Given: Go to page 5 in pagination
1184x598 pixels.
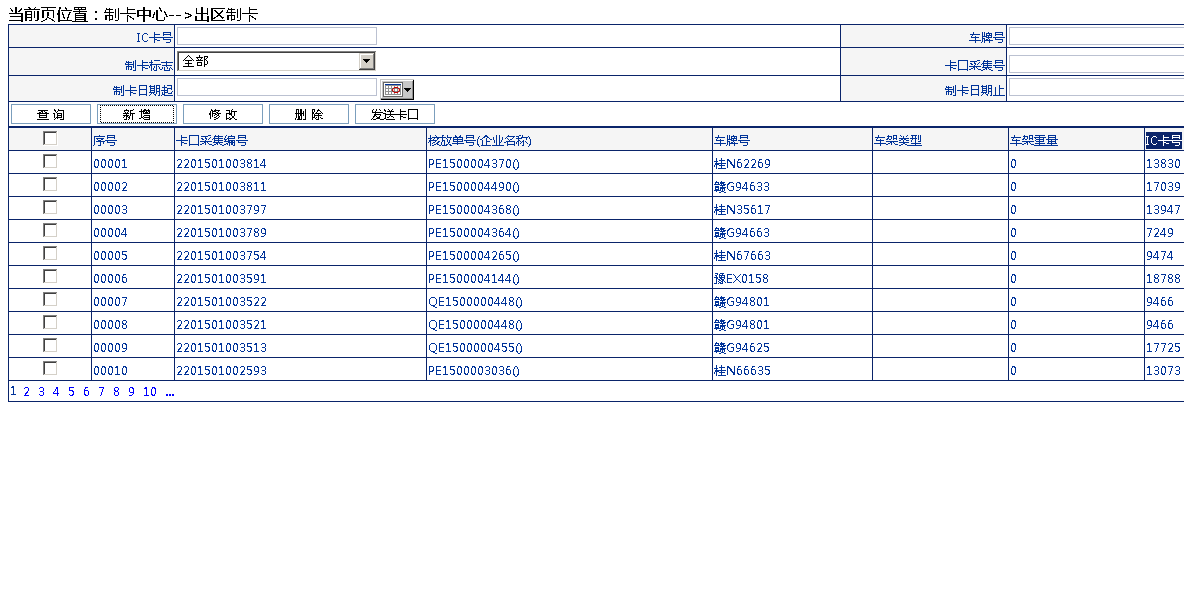Looking at the screenshot, I should 71,392.
